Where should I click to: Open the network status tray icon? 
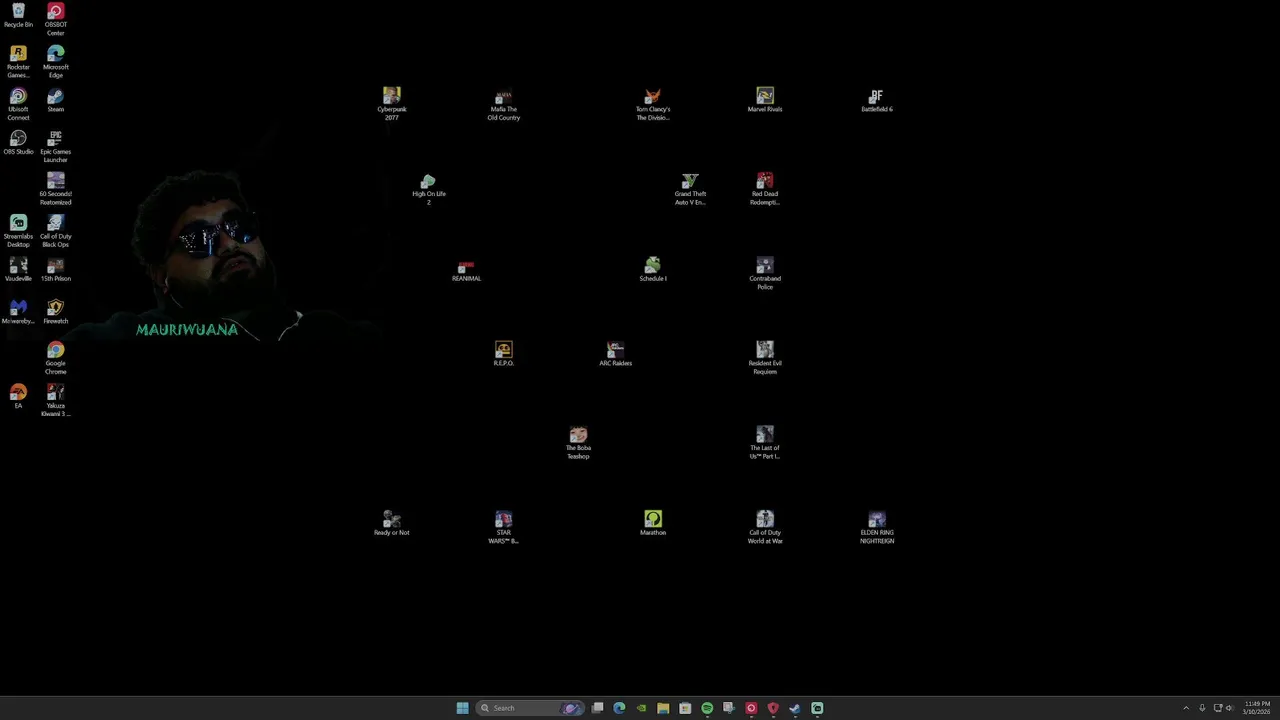1217,708
